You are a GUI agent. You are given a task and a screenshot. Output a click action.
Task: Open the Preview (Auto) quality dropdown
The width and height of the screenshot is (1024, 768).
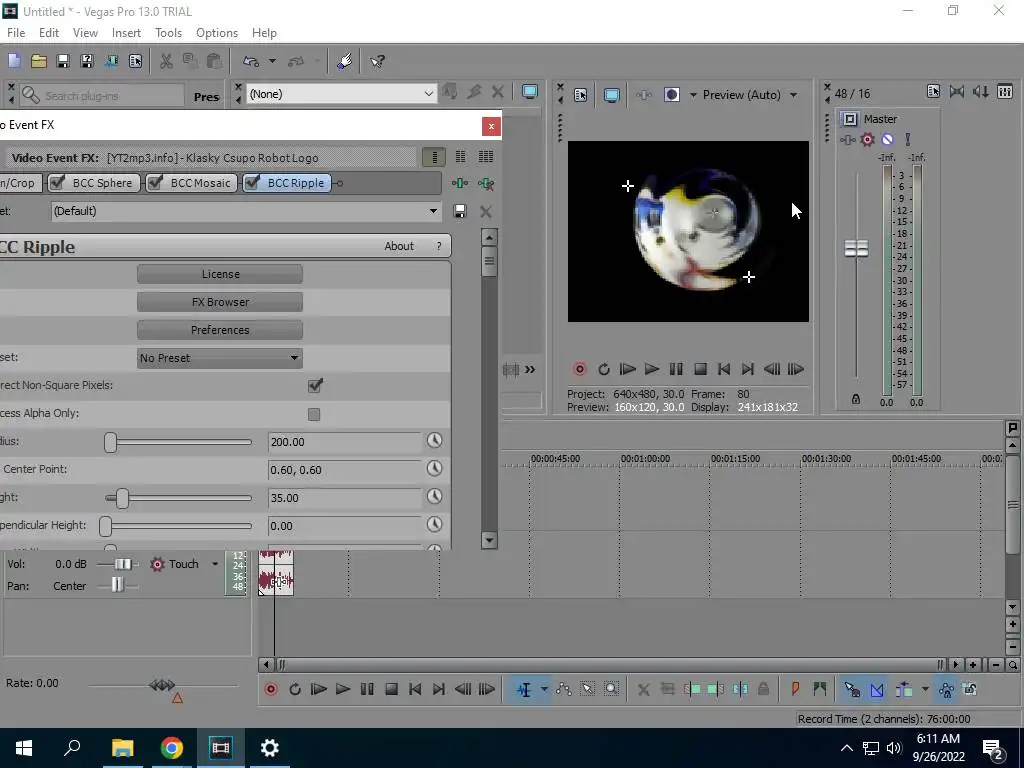coord(750,95)
